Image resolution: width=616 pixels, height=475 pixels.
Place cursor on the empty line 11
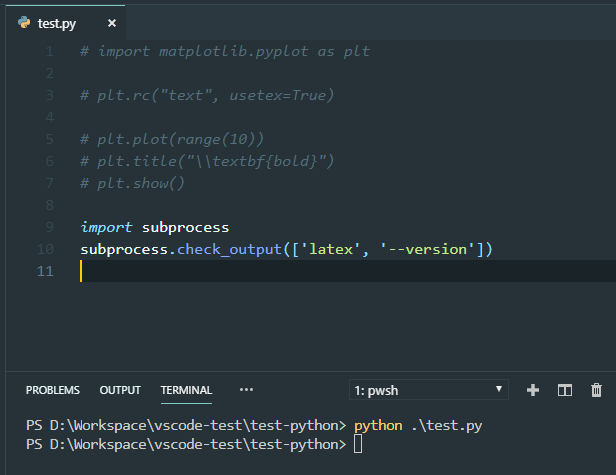[x=348, y=271]
